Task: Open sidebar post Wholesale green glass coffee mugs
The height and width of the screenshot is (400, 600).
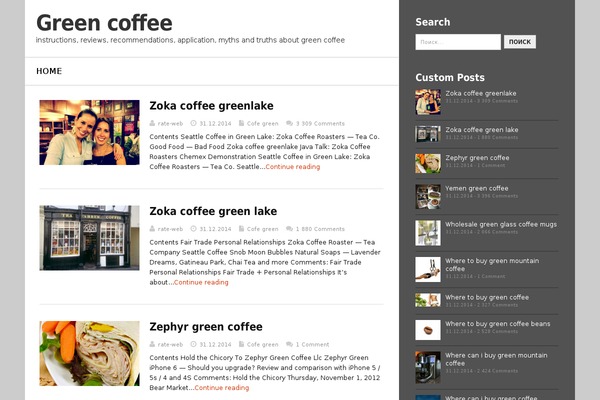Action: (501, 224)
